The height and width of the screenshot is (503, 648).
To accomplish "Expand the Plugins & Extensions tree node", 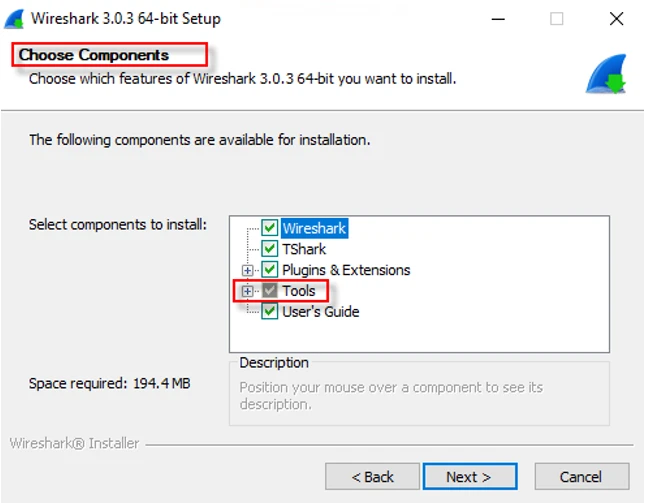I will point(248,270).
